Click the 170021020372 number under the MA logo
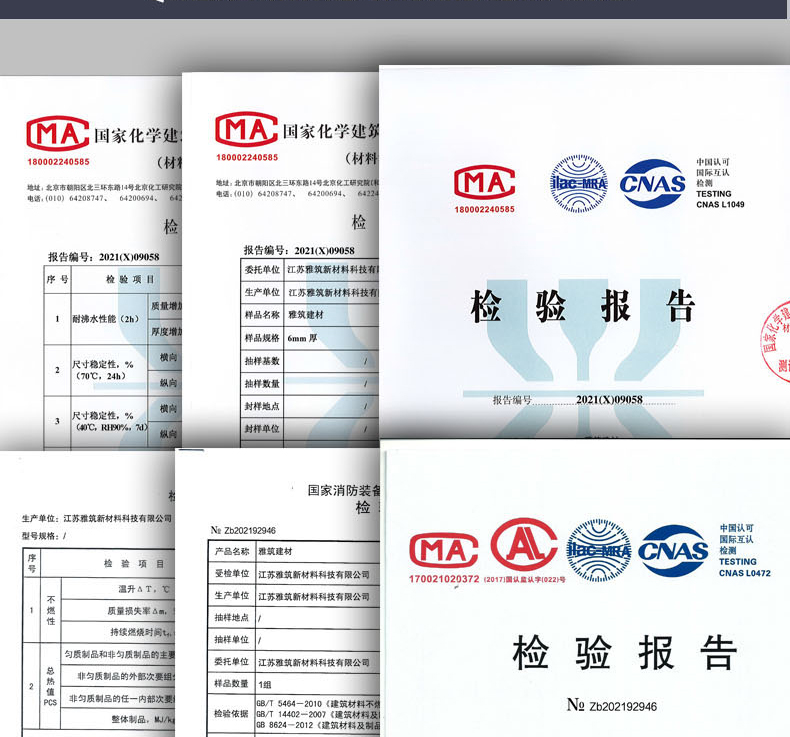Viewport: 790px width, 737px height. [x=444, y=579]
